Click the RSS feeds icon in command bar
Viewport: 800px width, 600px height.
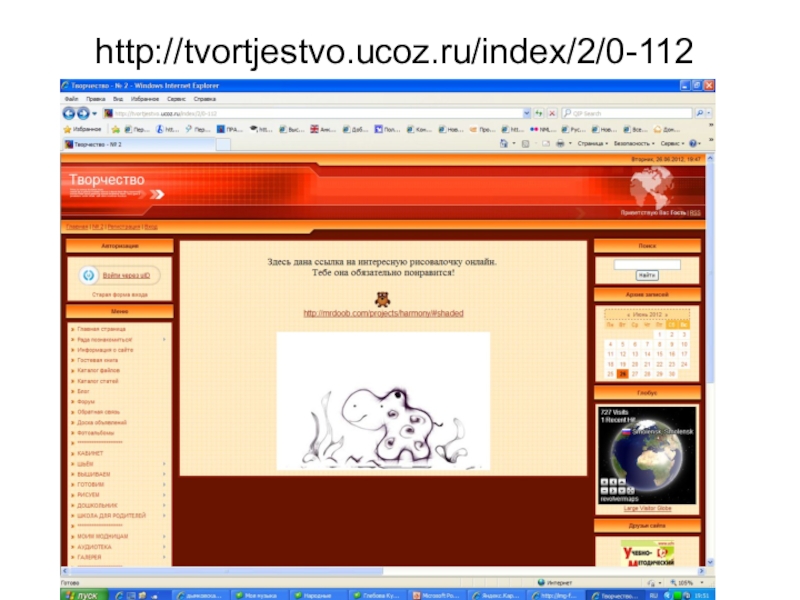[525, 144]
